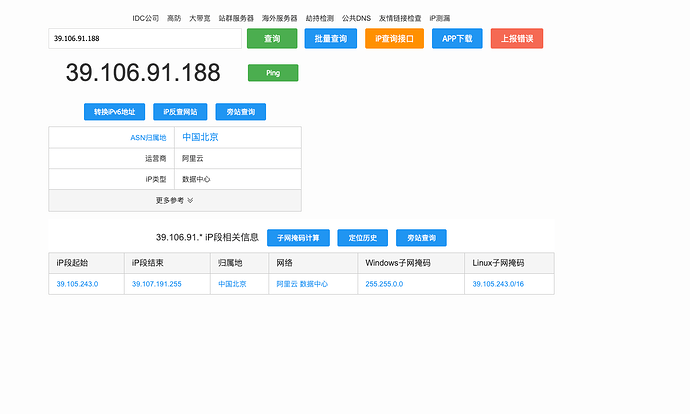The width and height of the screenshot is (690, 414).
Task: Expand the 更多参考 section
Action: click(x=175, y=201)
